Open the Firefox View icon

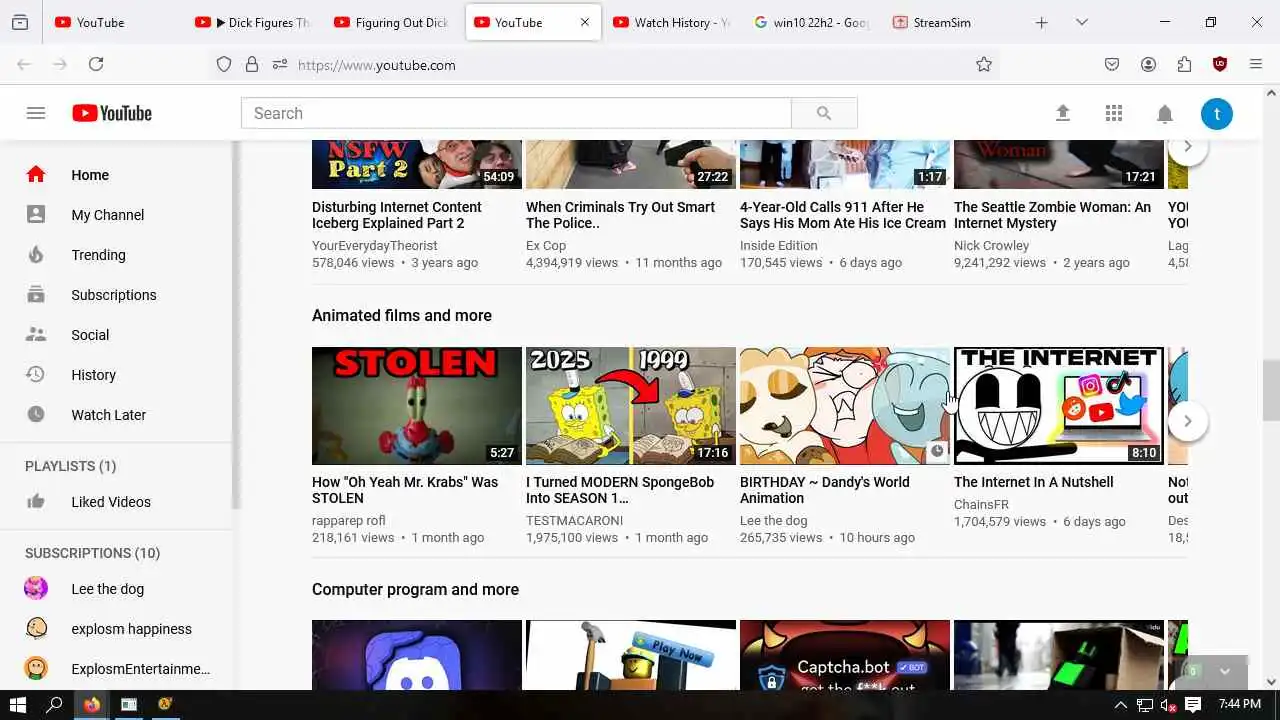point(20,22)
